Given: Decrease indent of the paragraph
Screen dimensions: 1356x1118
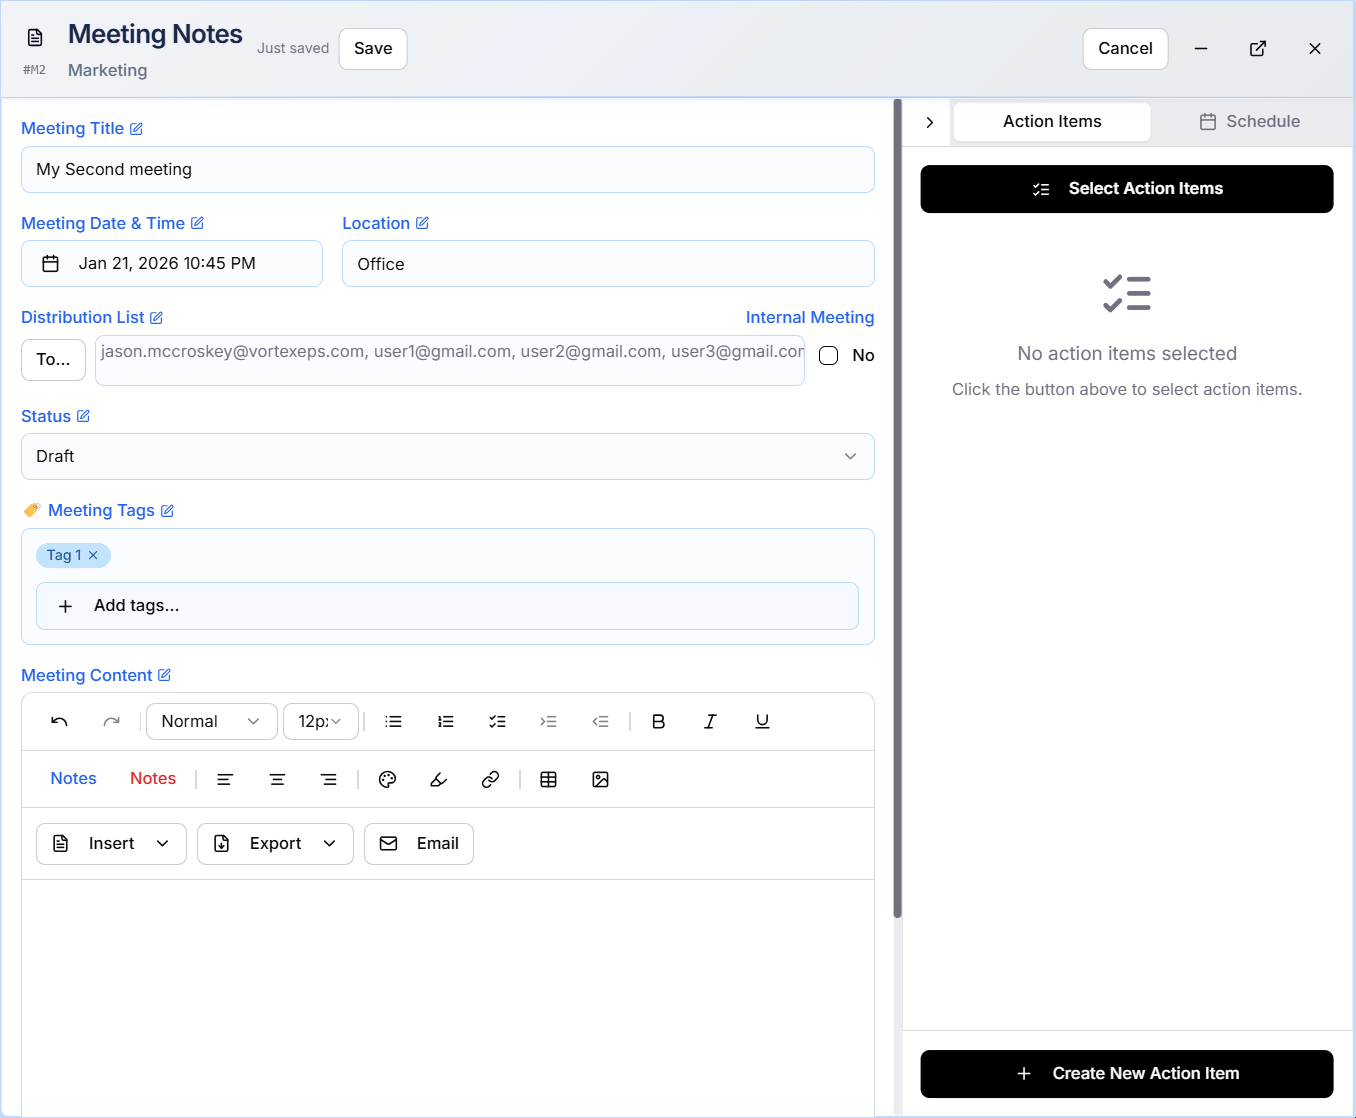Looking at the screenshot, I should click(x=601, y=721).
